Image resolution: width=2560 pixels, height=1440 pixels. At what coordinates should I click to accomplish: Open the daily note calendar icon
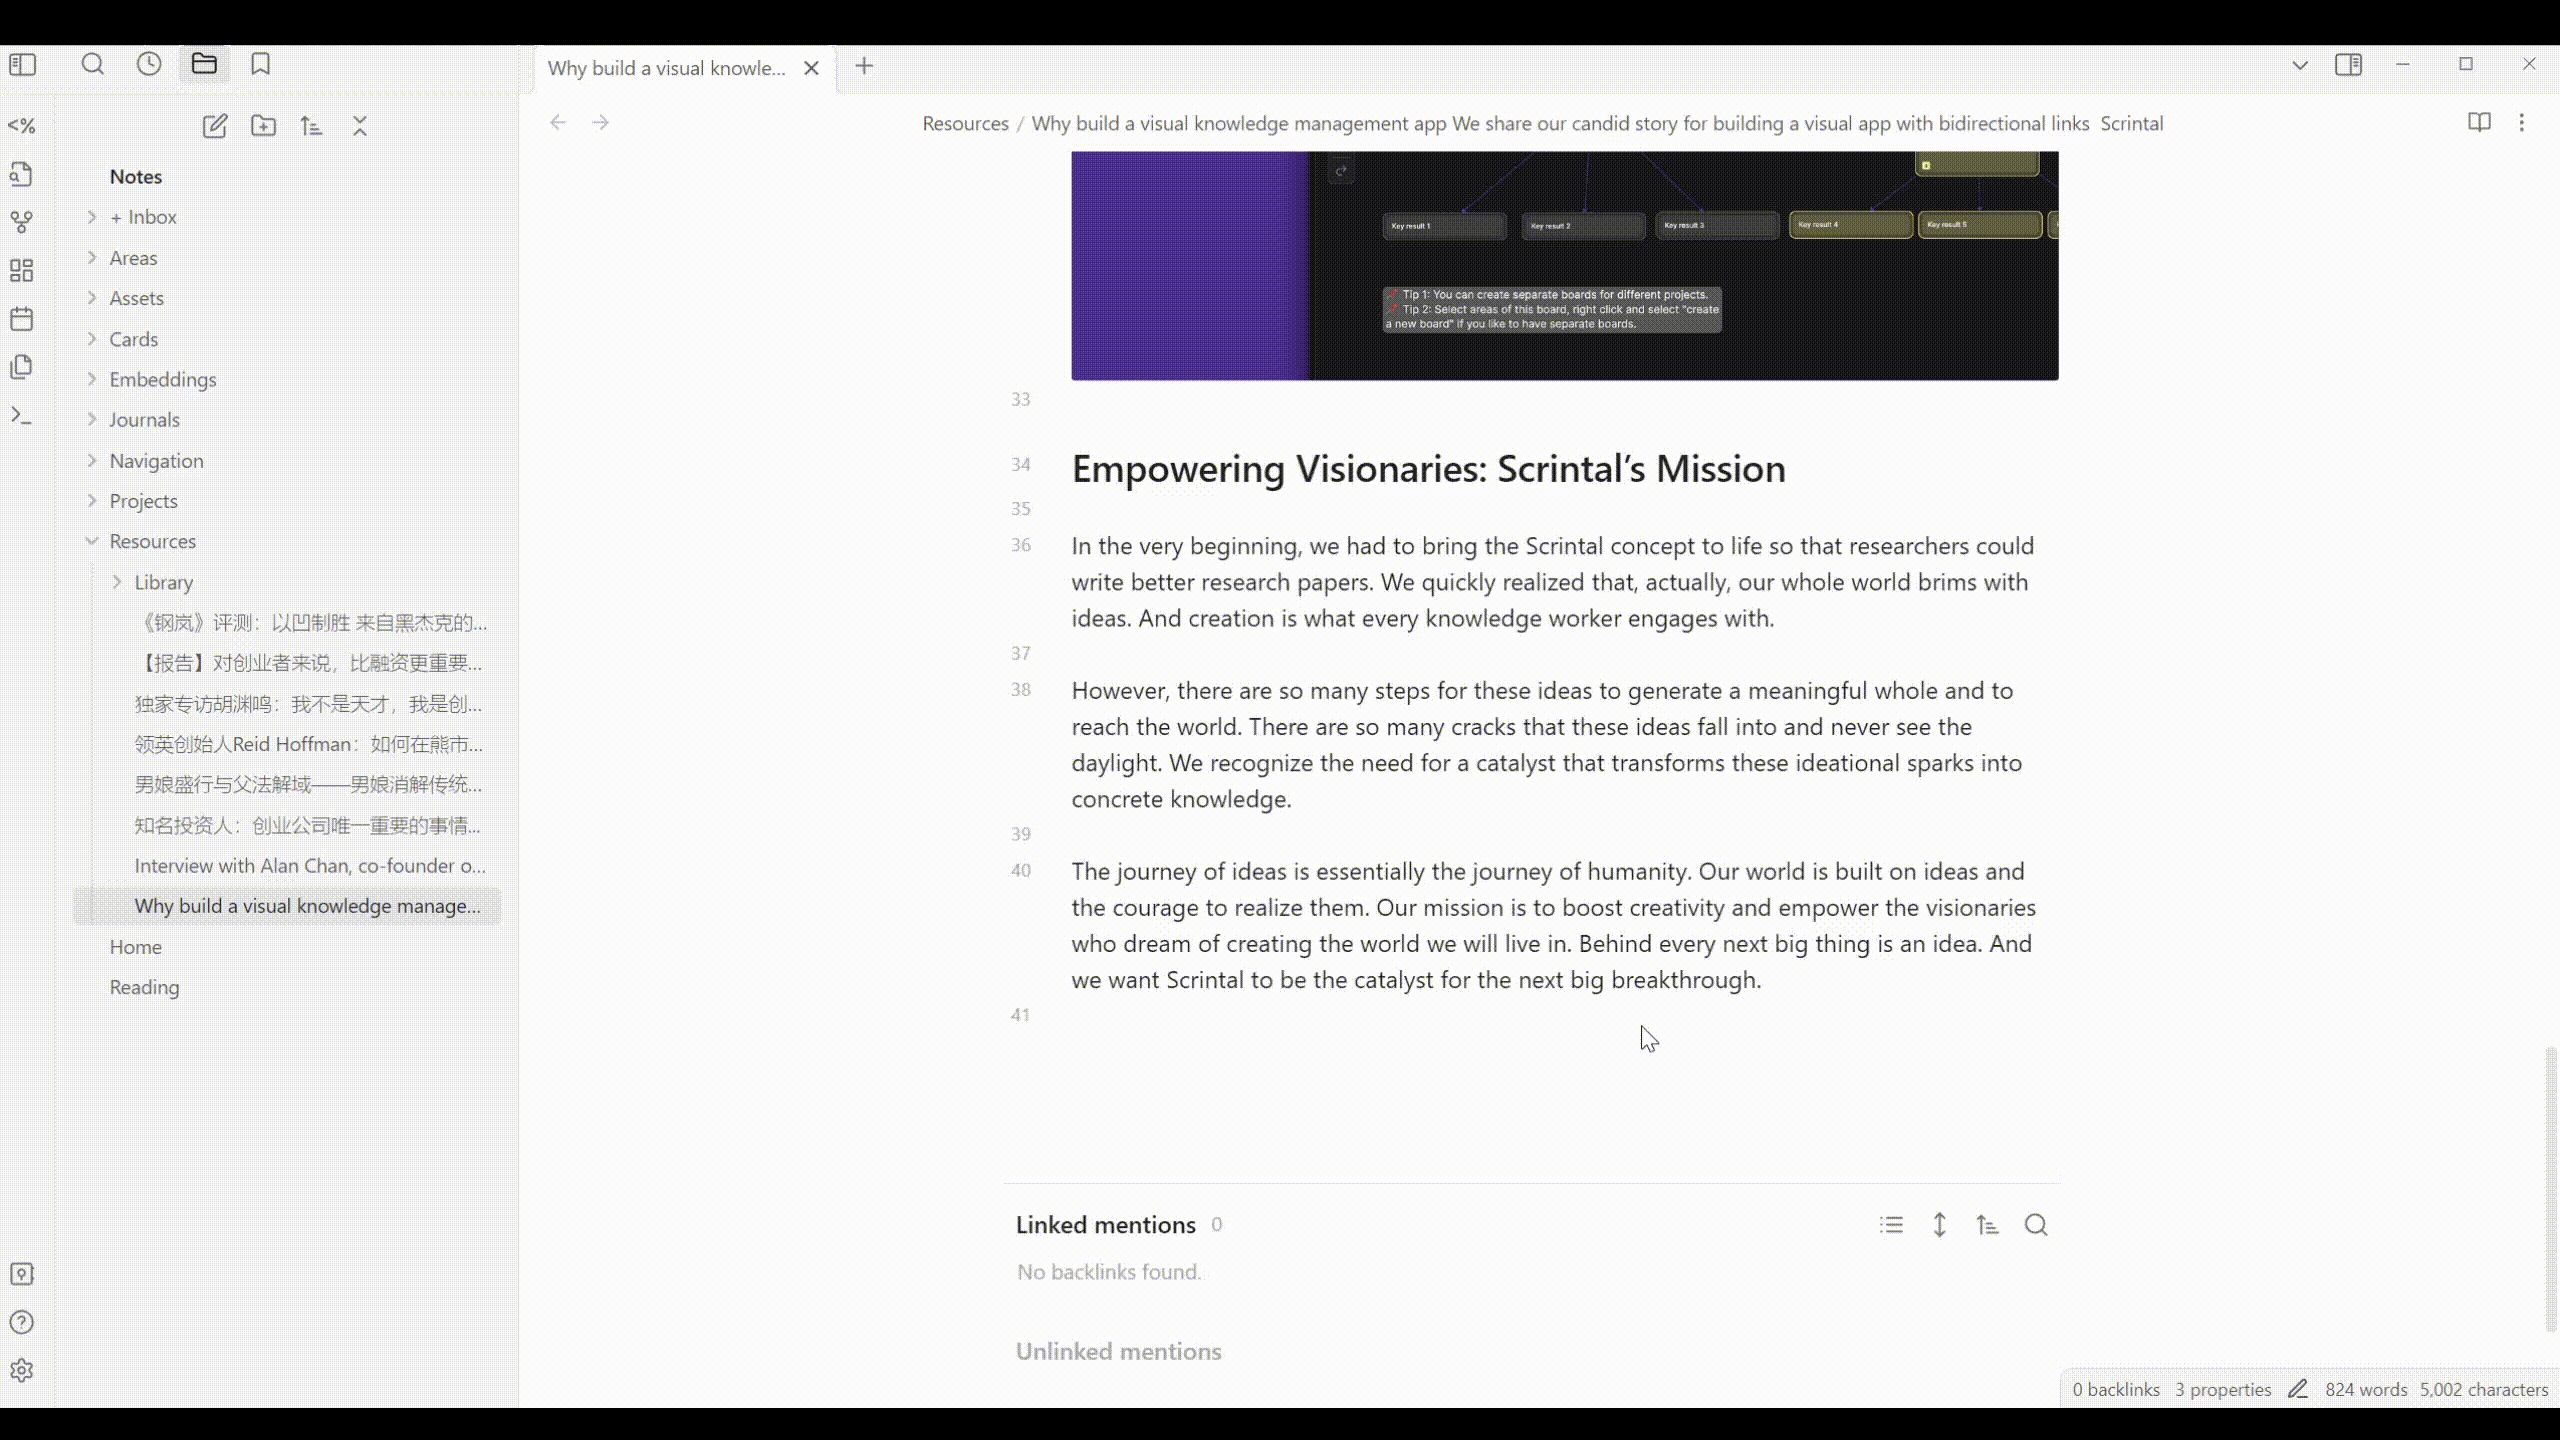pyautogui.click(x=22, y=319)
